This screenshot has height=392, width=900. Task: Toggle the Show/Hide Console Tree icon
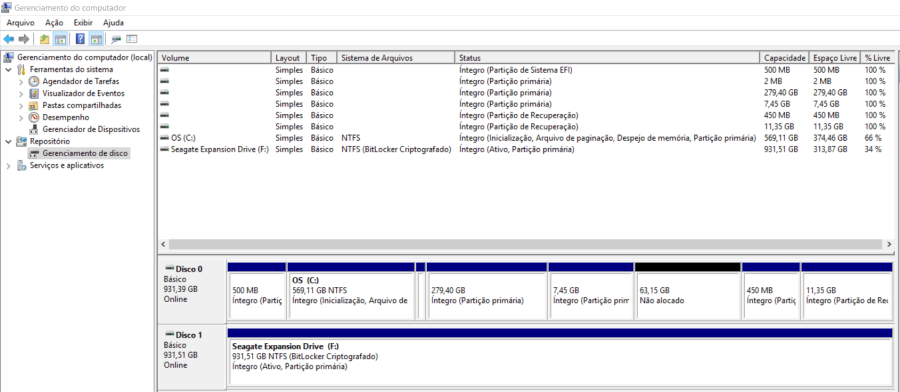tap(60, 39)
